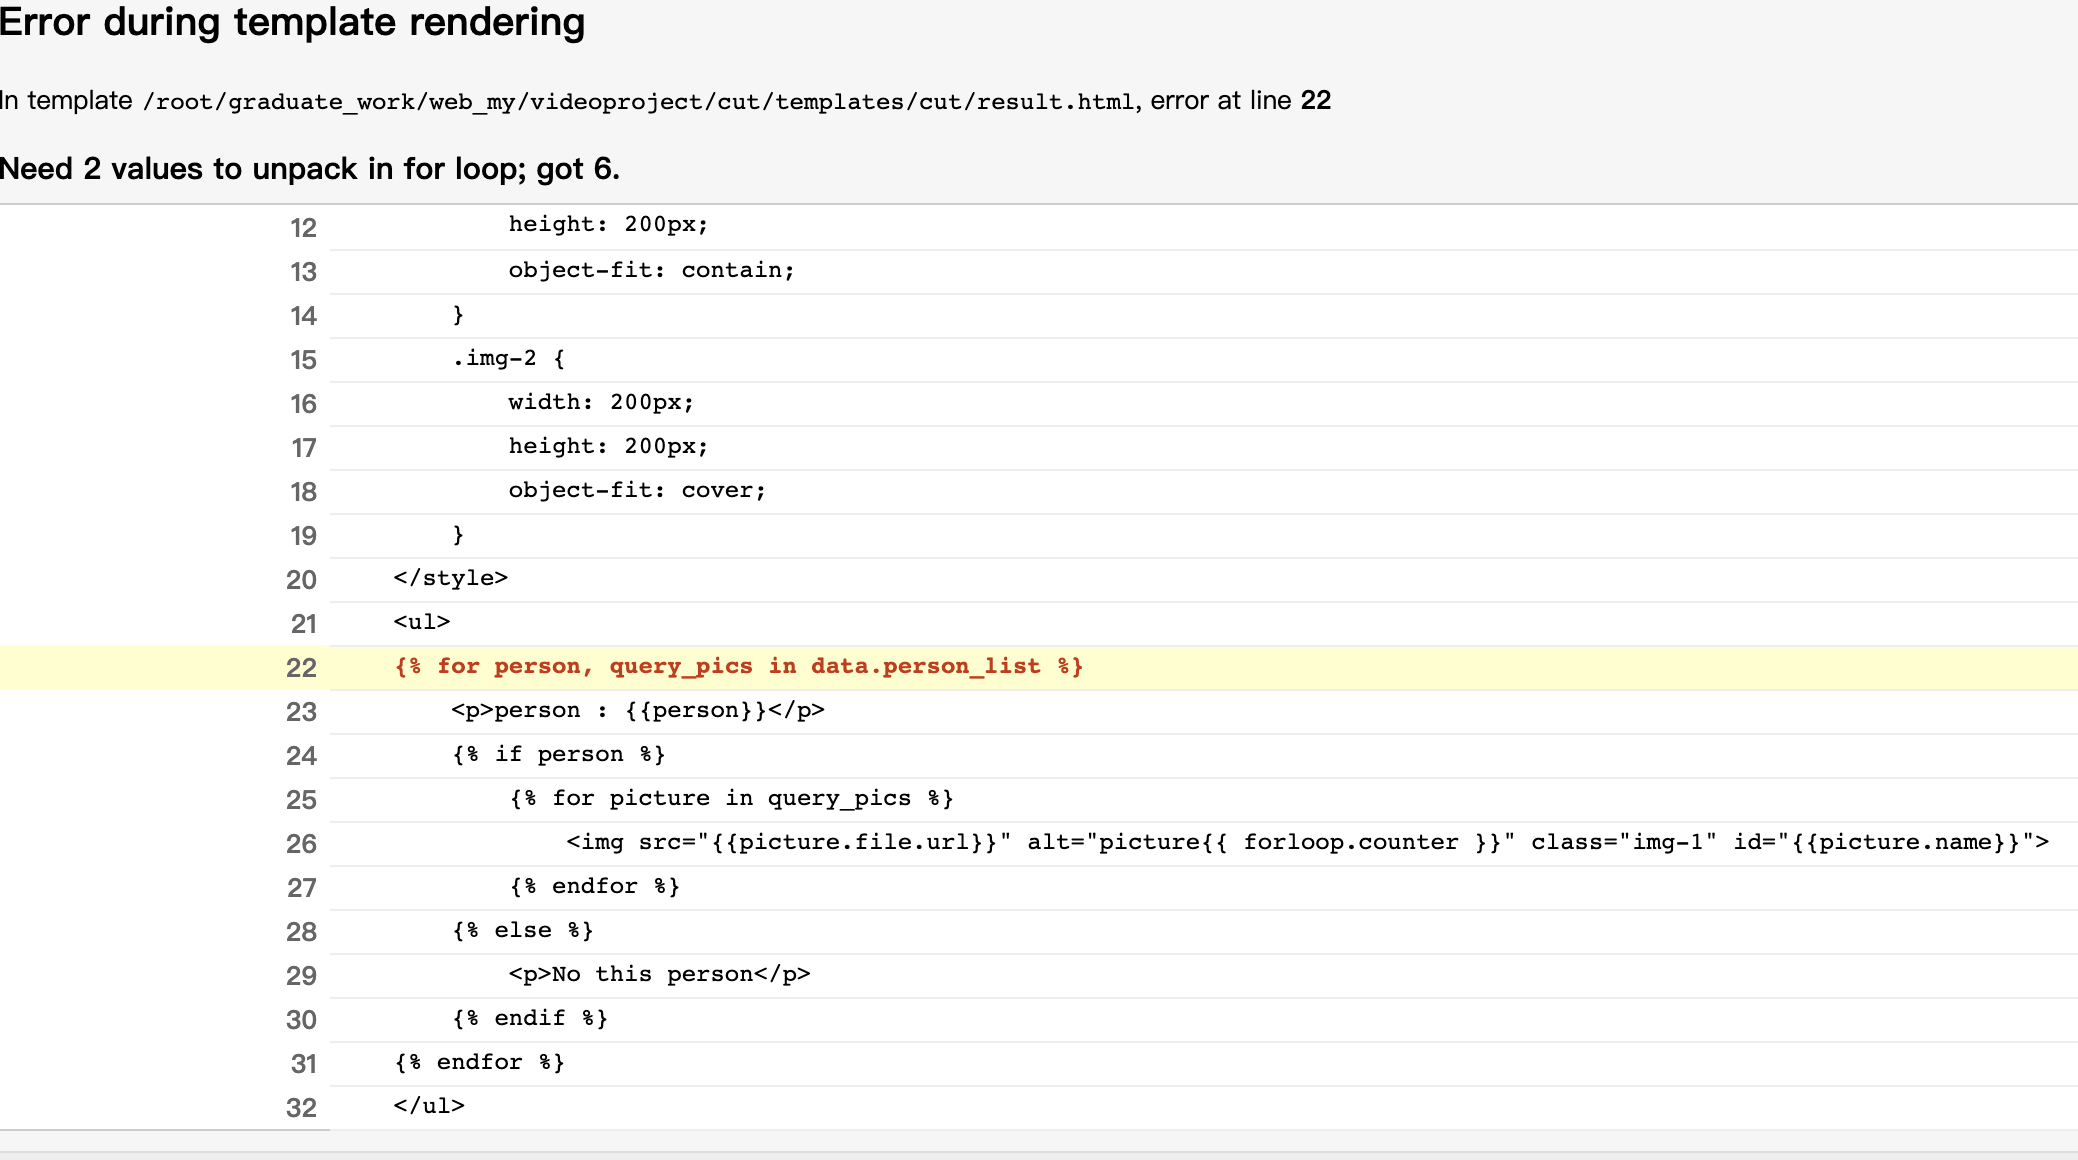The width and height of the screenshot is (2078, 1160).
Task: Click the '</style>' closing tag line
Action: (450, 578)
